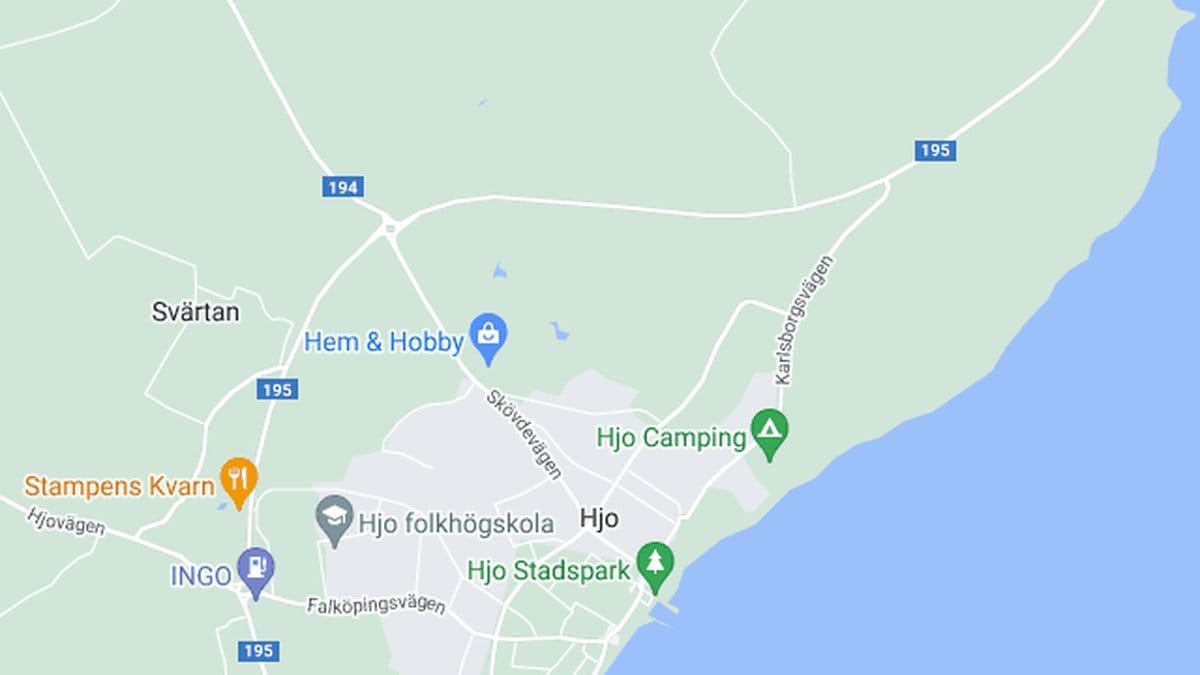Click the Hem & Hobby label text
The width and height of the screenshot is (1200, 675).
(x=384, y=342)
